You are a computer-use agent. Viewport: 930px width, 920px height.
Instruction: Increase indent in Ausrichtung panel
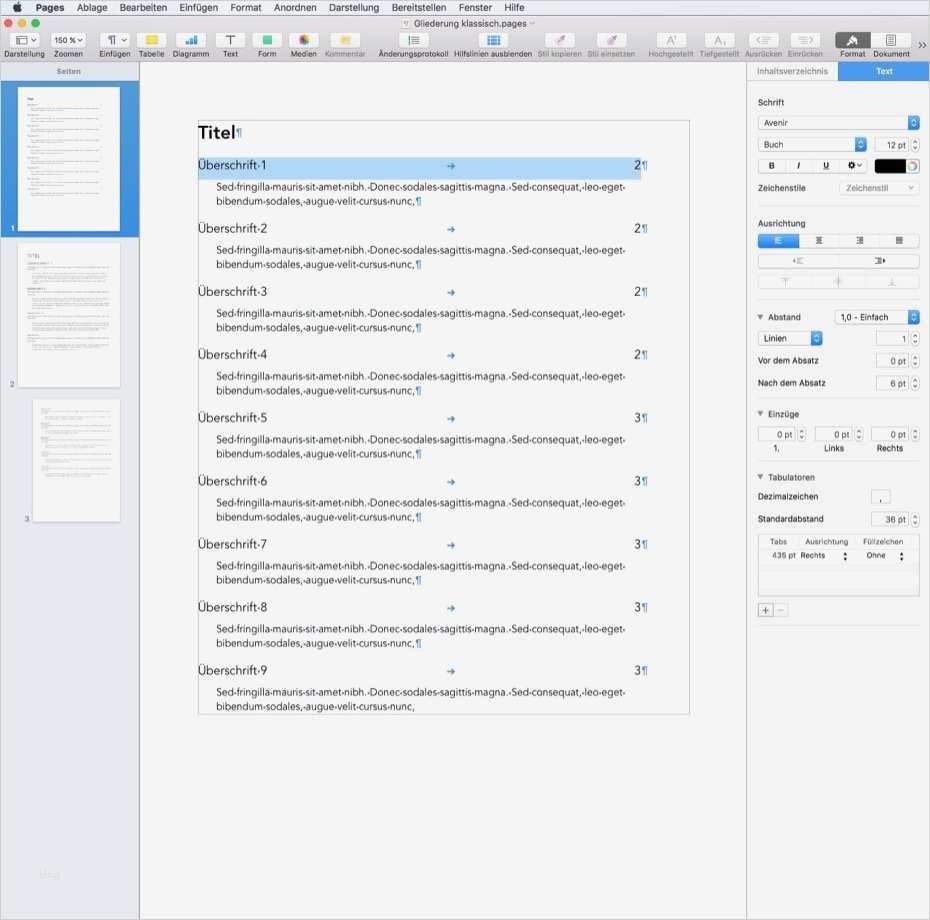coord(879,260)
